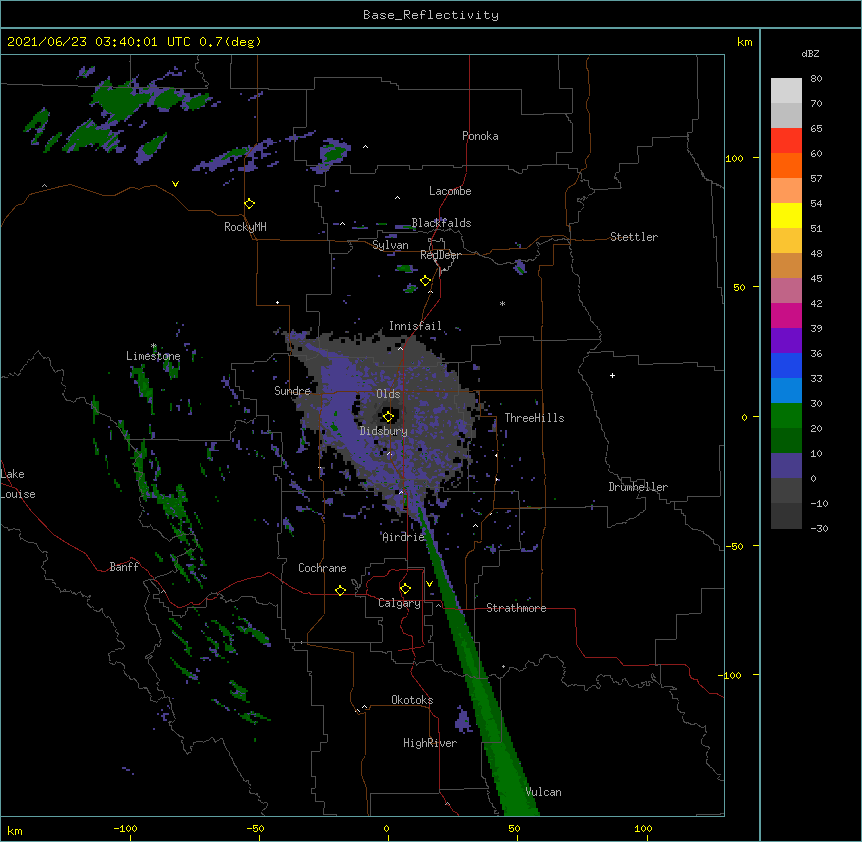
Task: Select the pink 42-45 dBZ legend swatch
Action: [786, 290]
